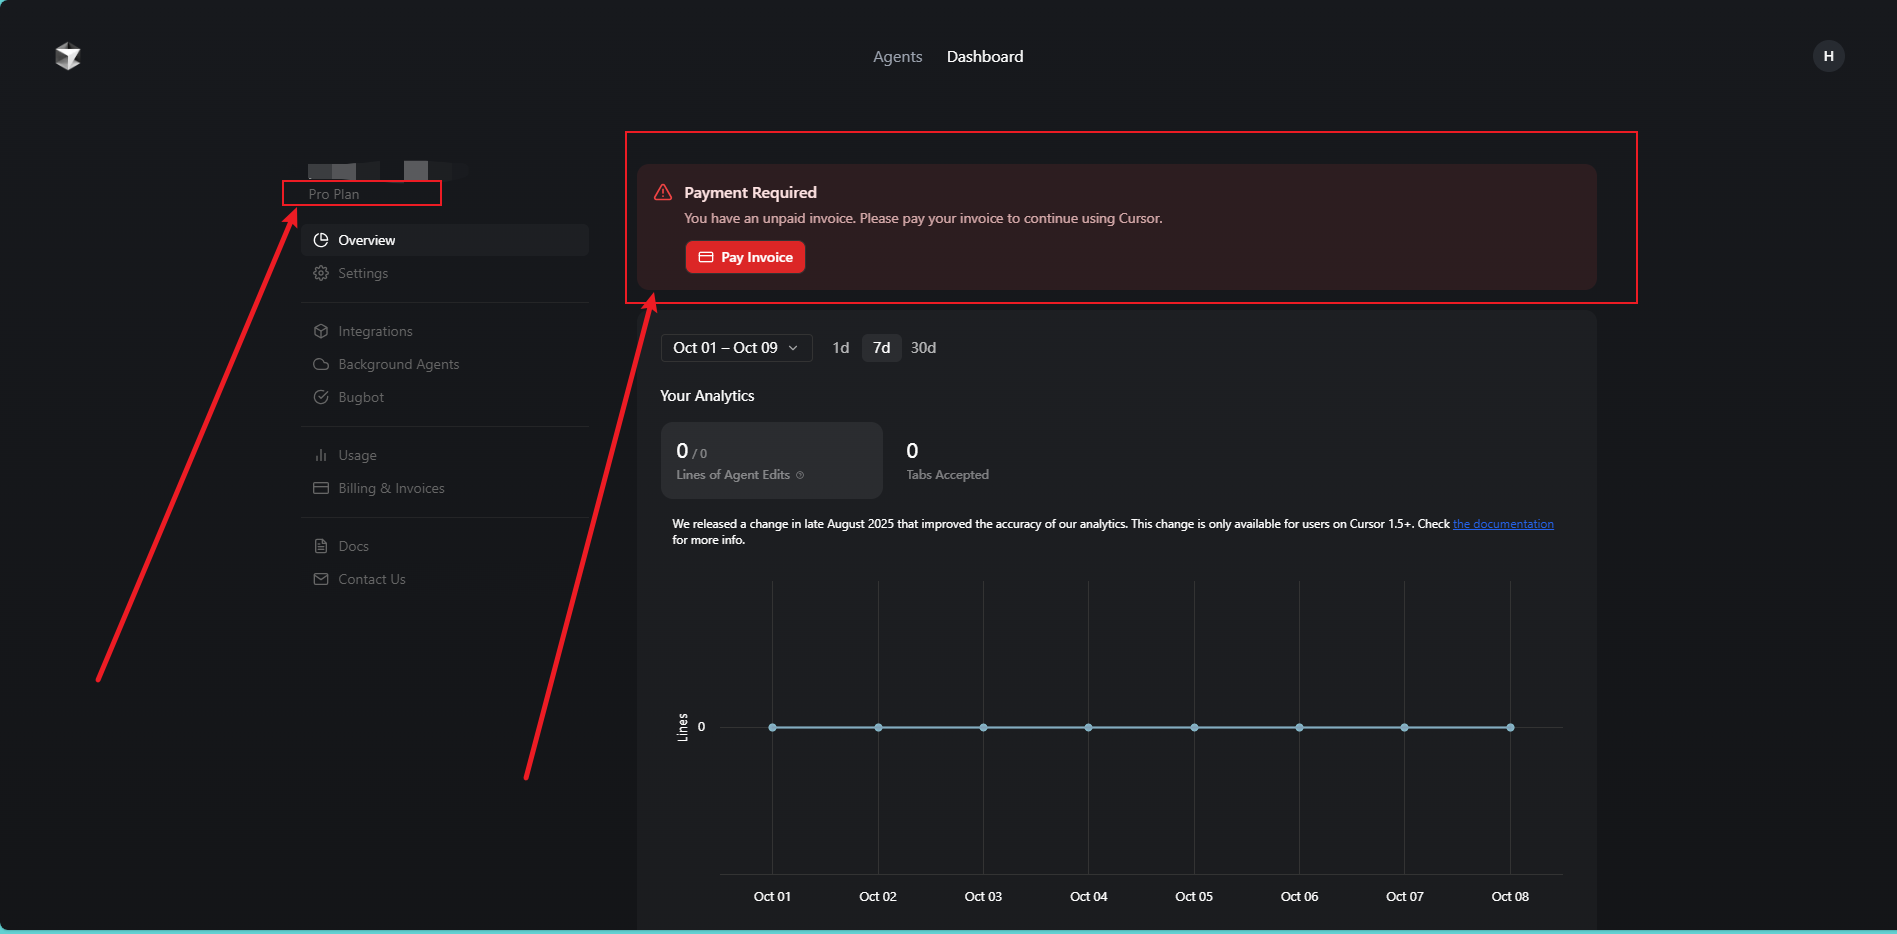Click the Docs file icon
The width and height of the screenshot is (1897, 934).
321,546
